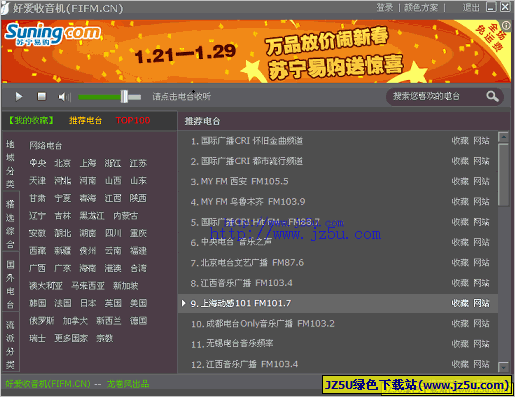This screenshot has height=397, width=515.
Task: Click the search magnifier icon
Action: [492, 97]
